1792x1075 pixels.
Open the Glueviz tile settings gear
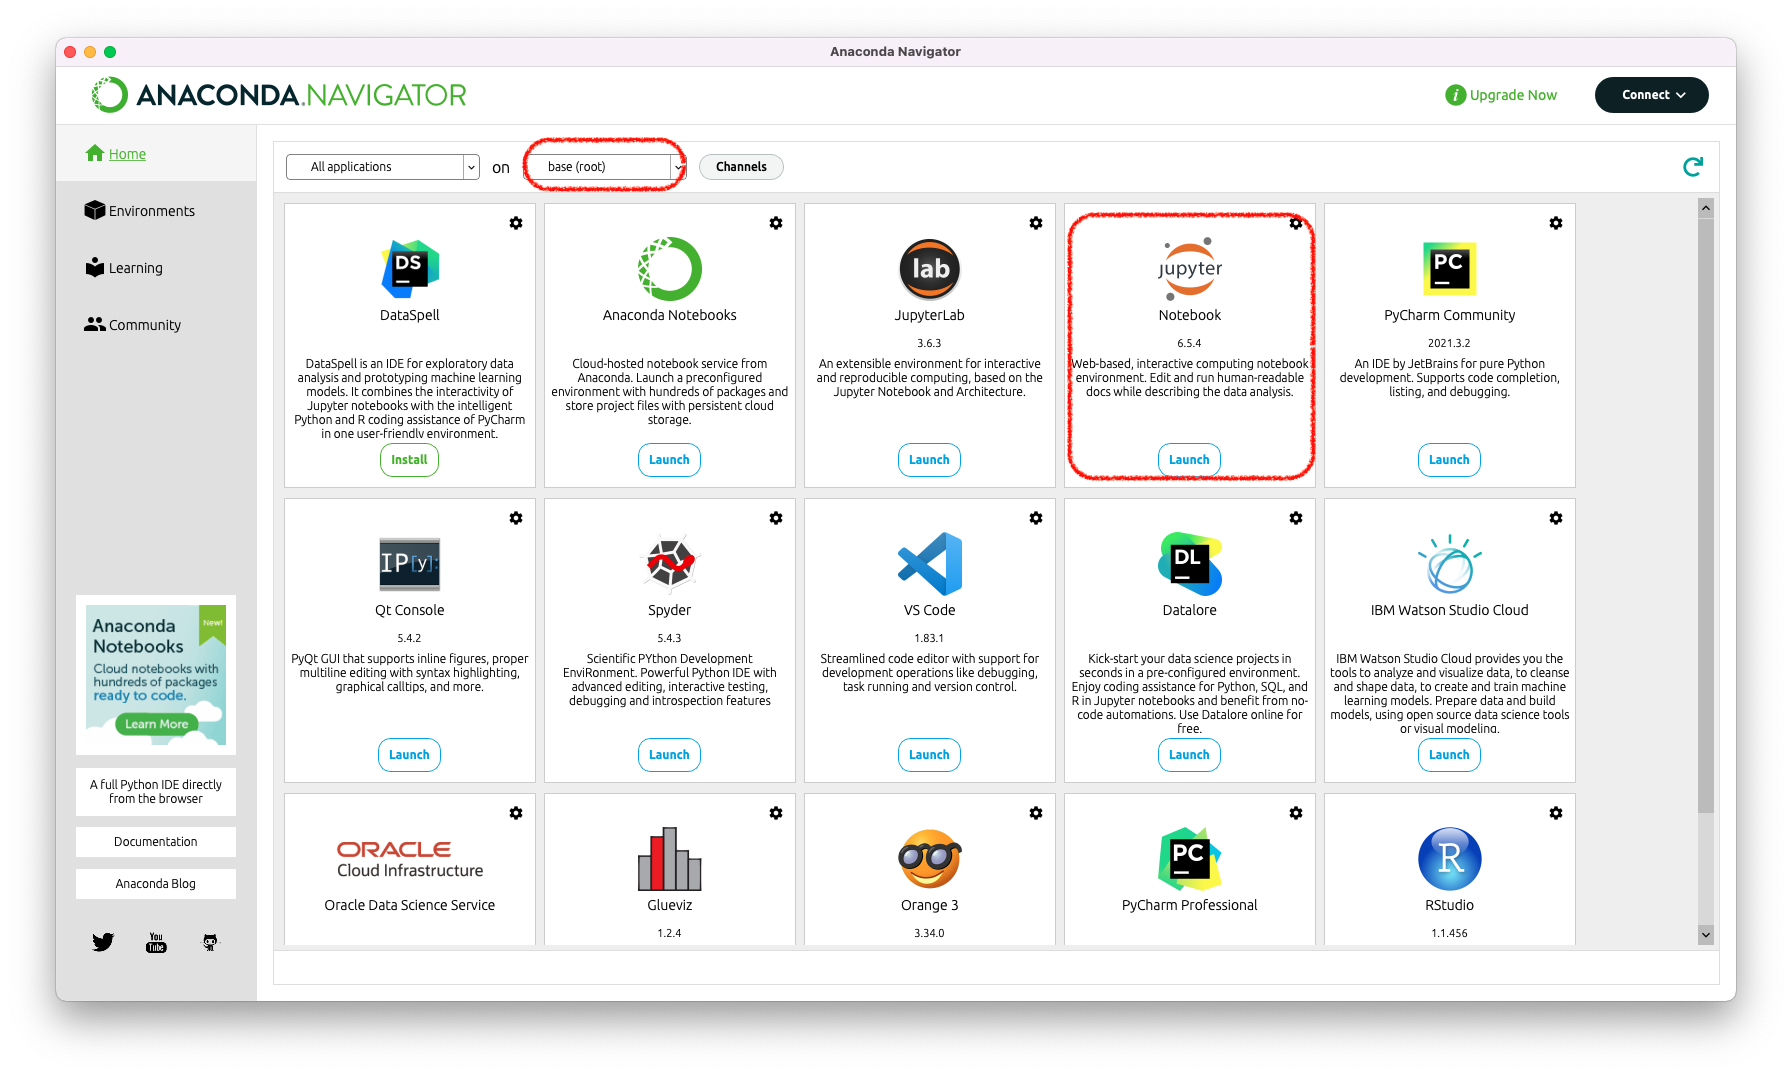click(x=776, y=813)
